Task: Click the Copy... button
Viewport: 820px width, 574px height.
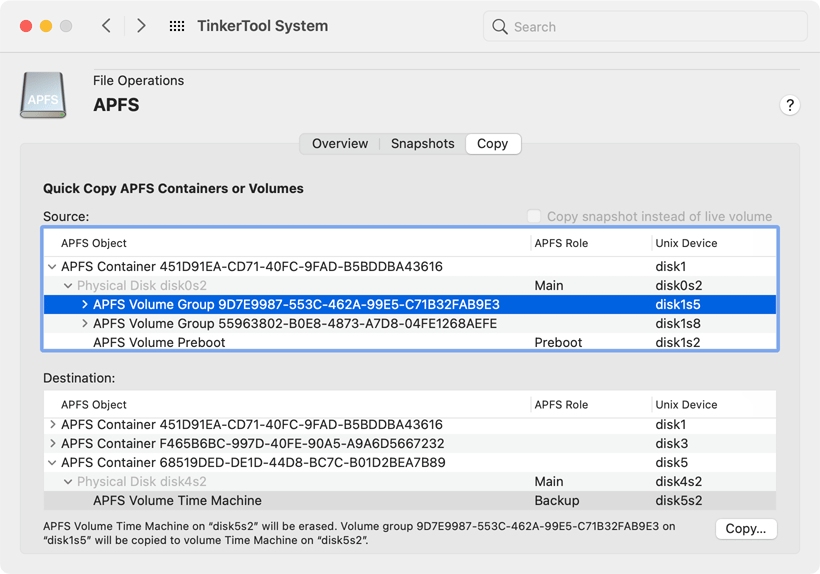Action: coord(746,529)
